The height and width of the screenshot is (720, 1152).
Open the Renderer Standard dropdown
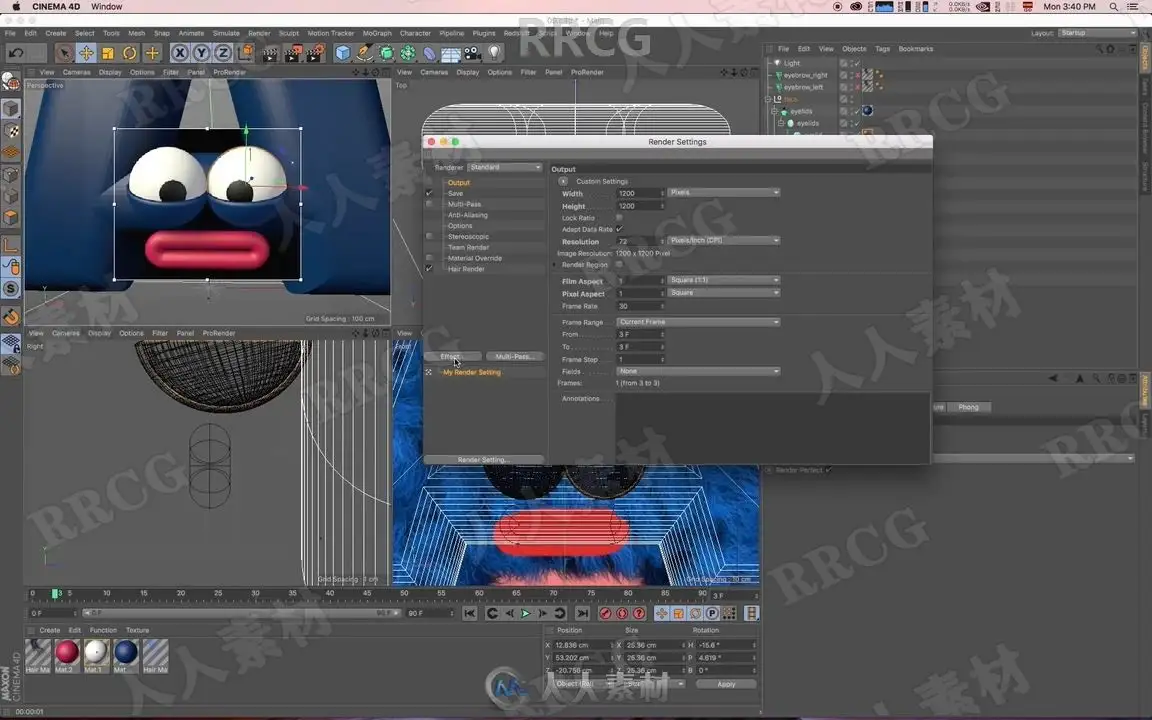coord(505,168)
